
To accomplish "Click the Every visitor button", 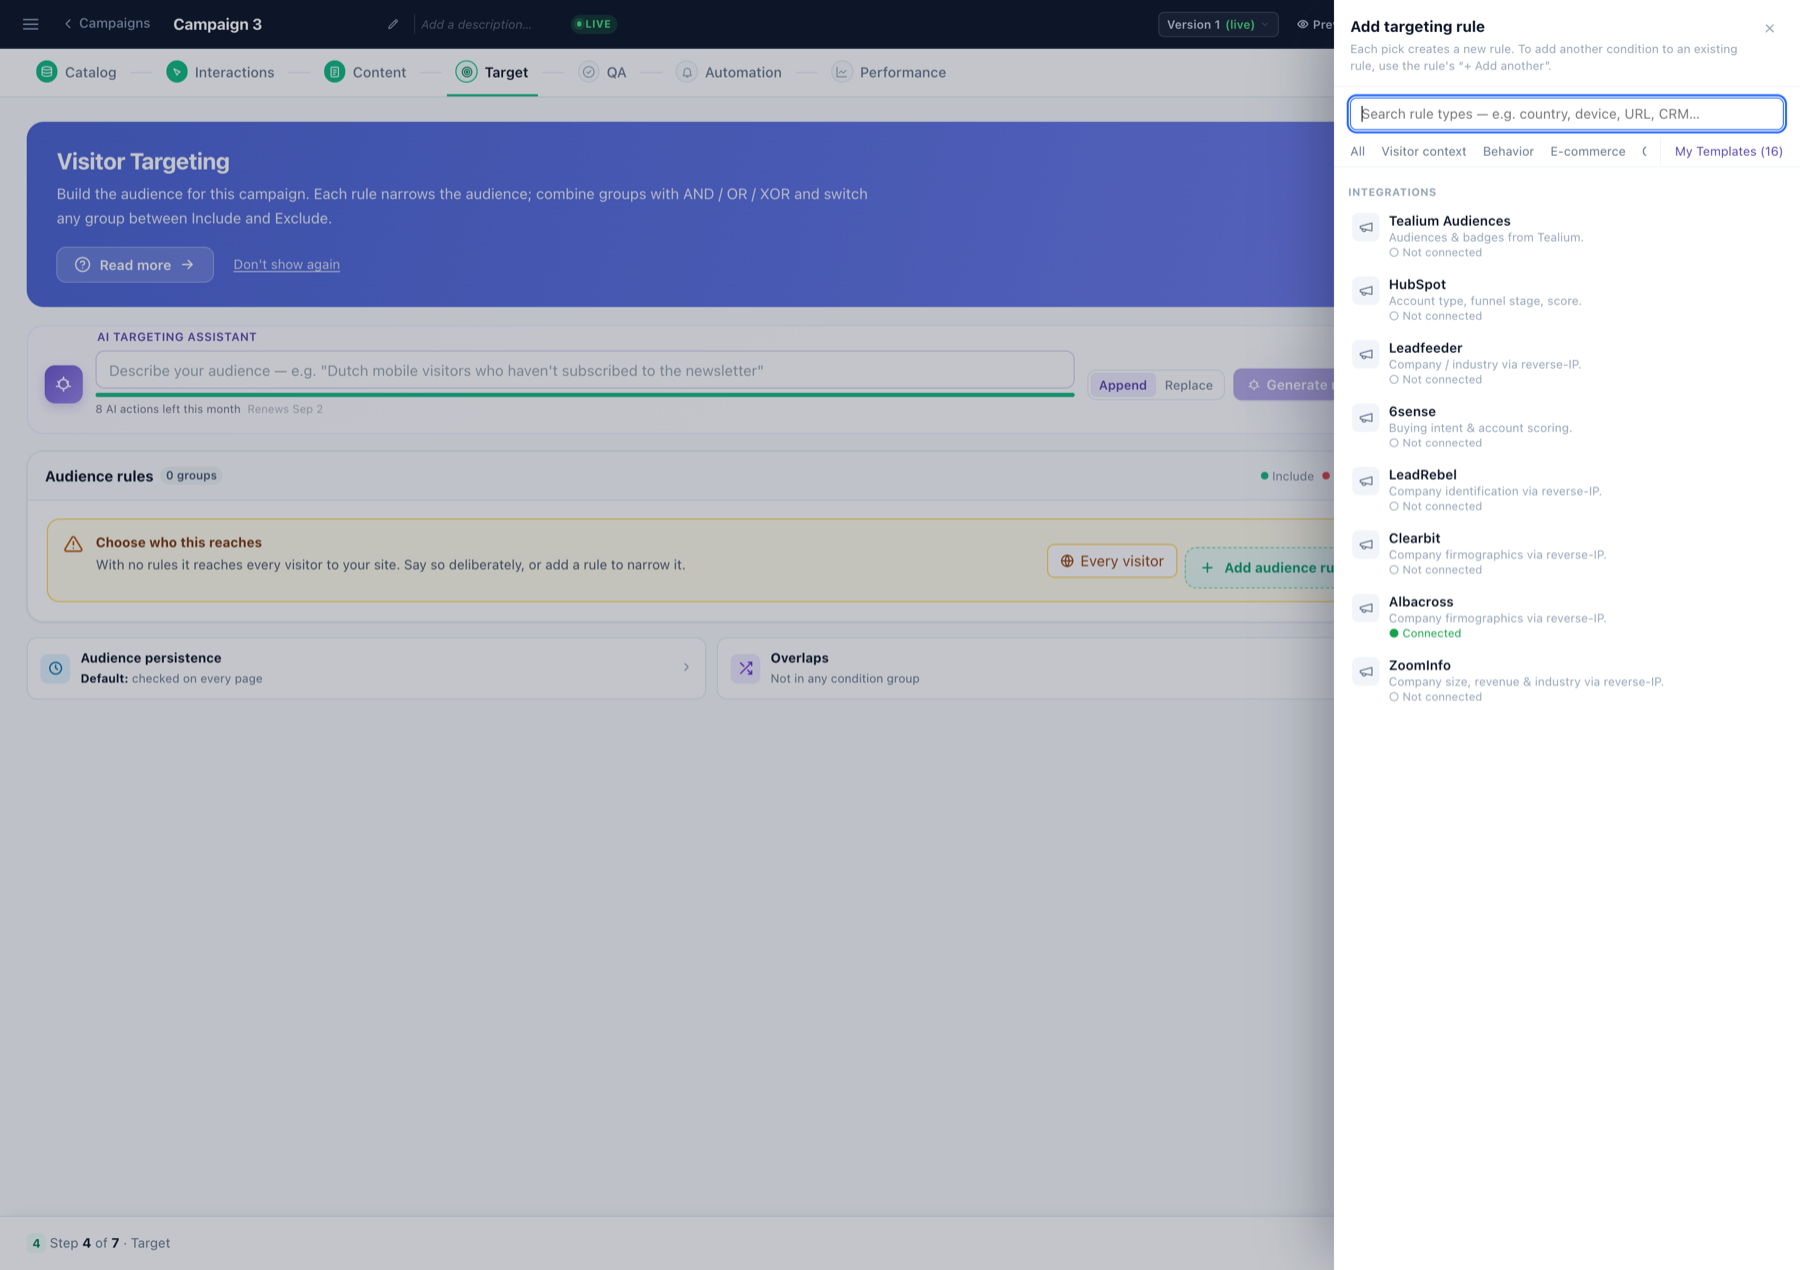I will point(1112,561).
